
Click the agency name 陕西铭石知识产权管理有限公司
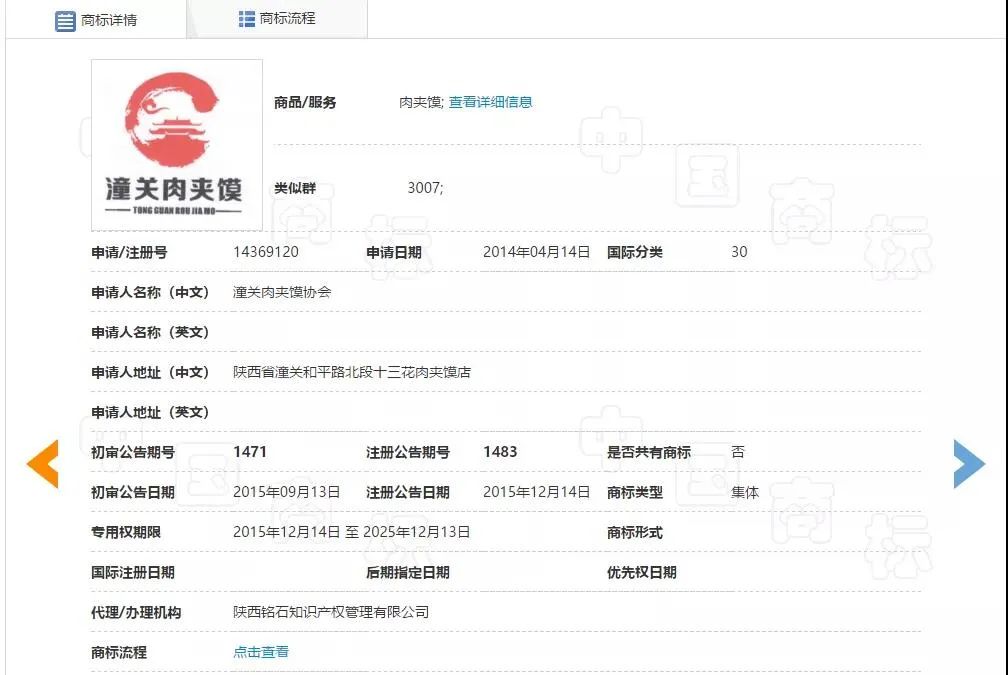coord(331,612)
